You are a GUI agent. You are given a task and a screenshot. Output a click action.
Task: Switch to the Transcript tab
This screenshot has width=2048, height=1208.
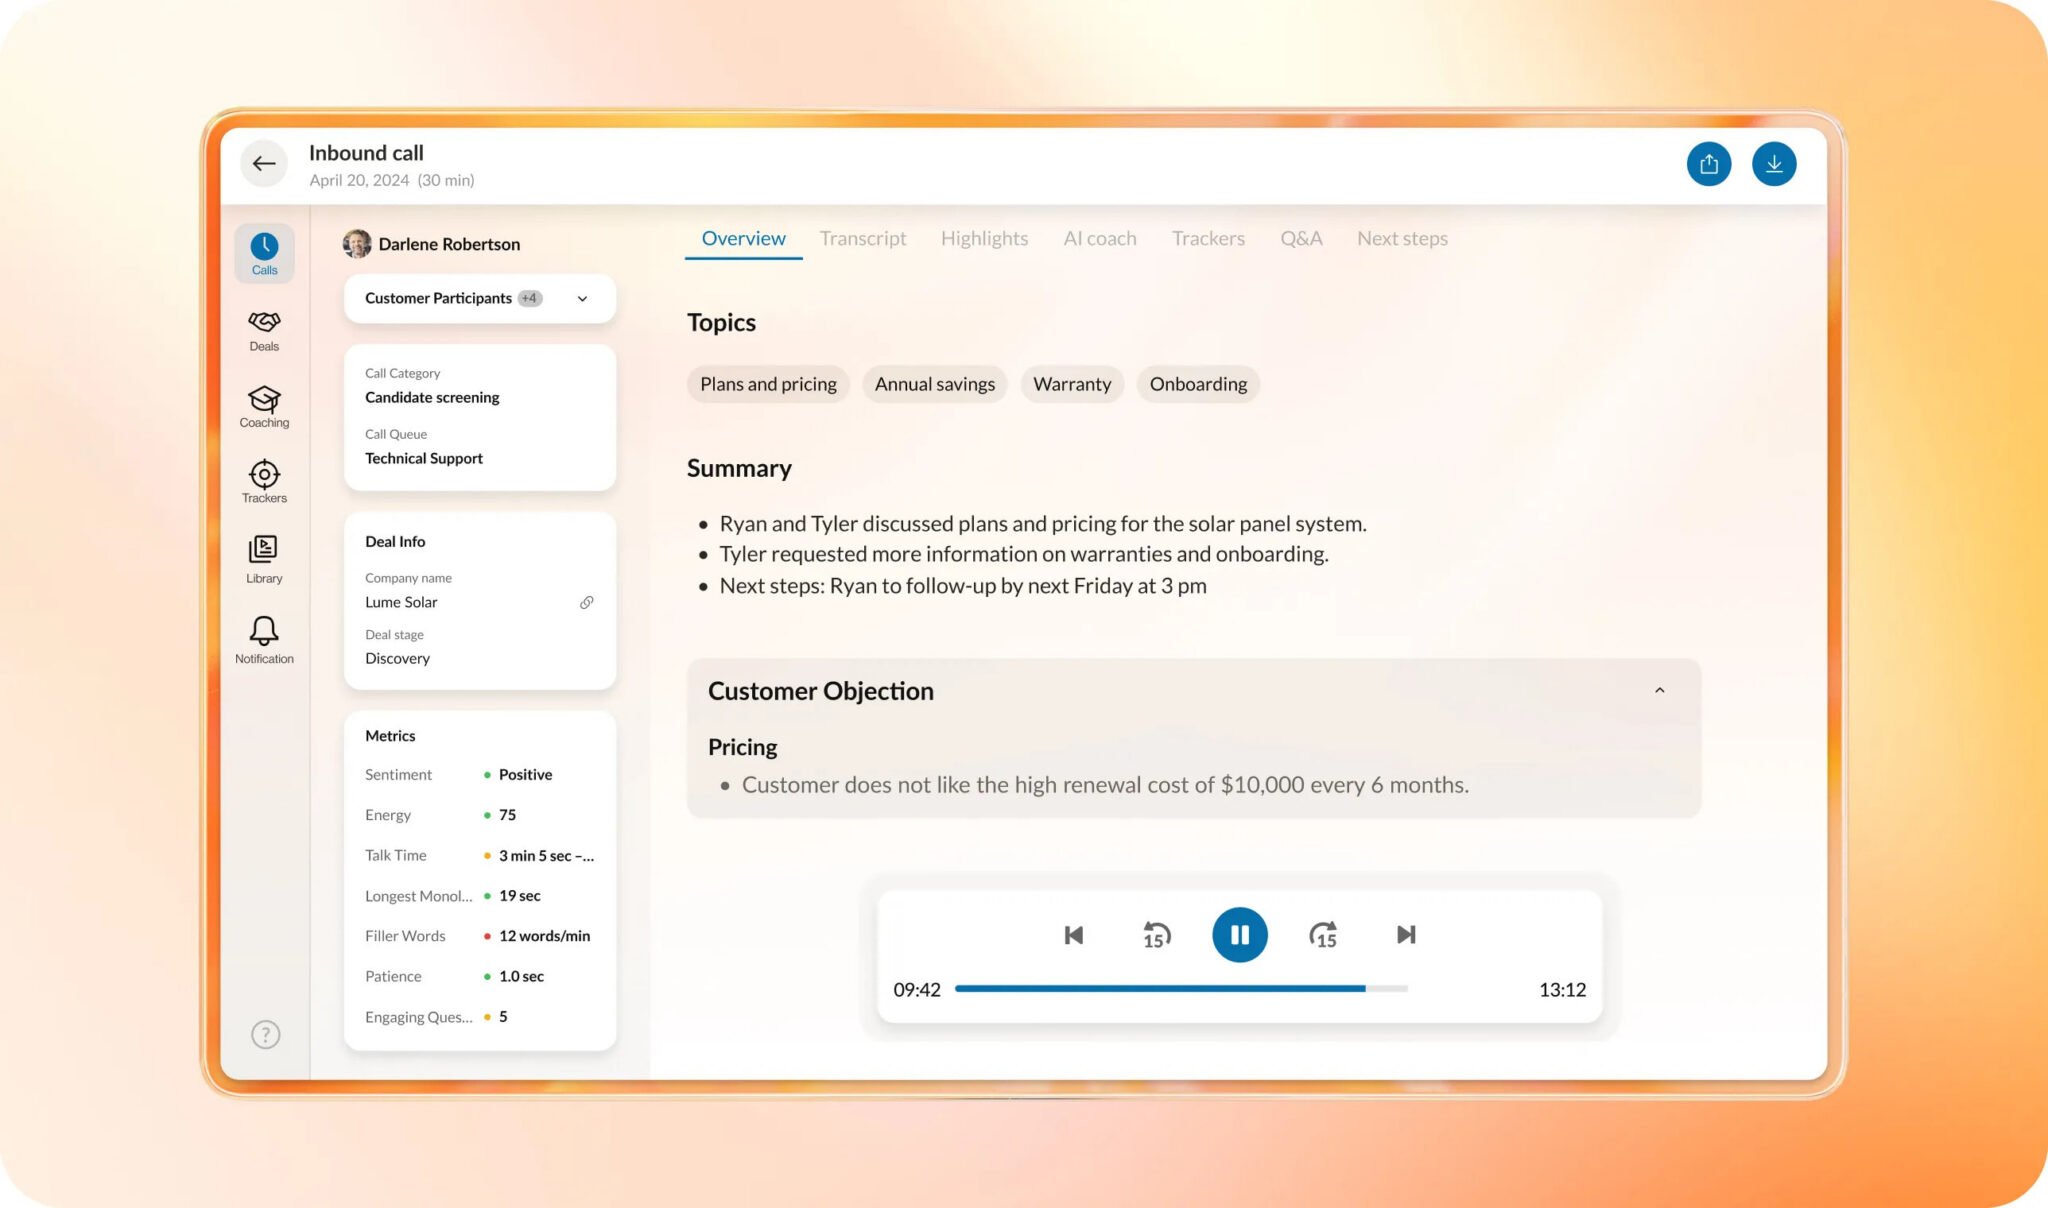862,238
